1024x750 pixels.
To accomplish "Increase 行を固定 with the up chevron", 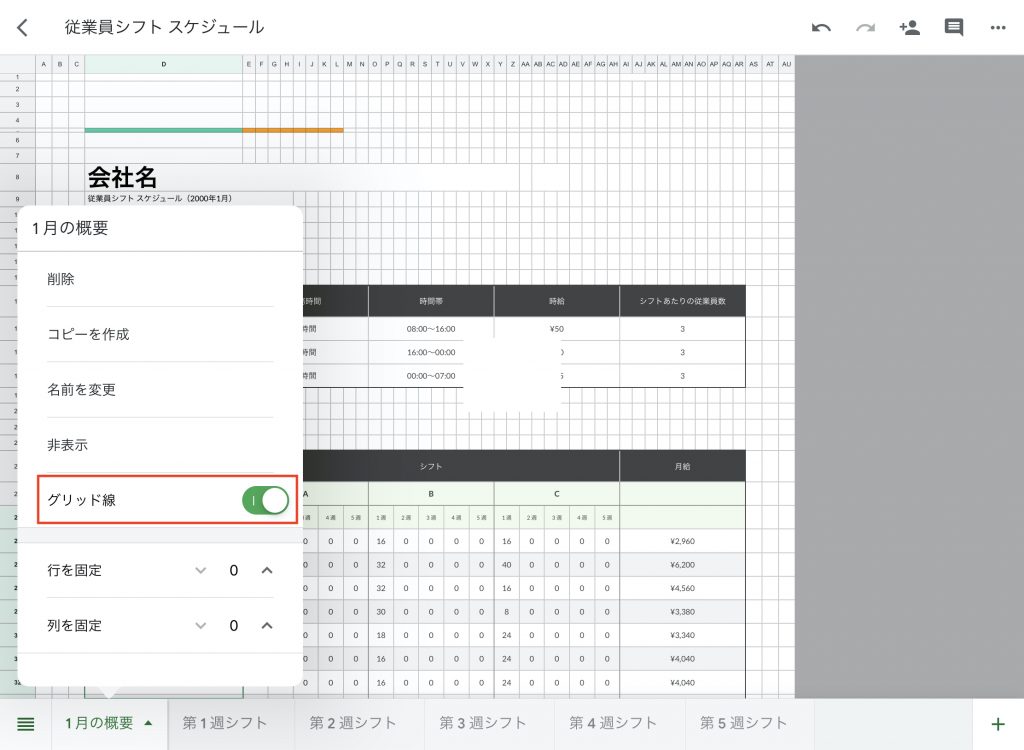I will 267,570.
